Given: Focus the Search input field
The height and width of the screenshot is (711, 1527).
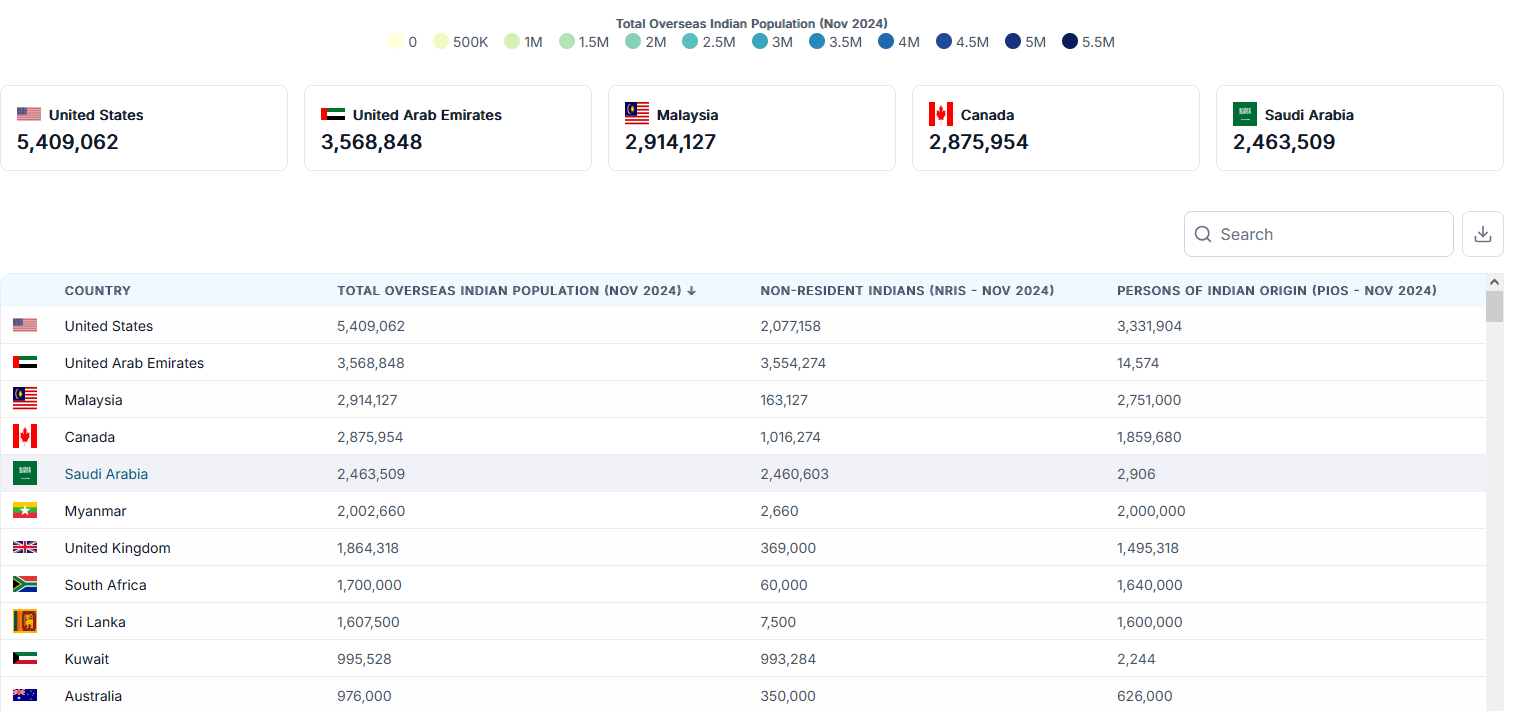Looking at the screenshot, I should [x=1319, y=234].
